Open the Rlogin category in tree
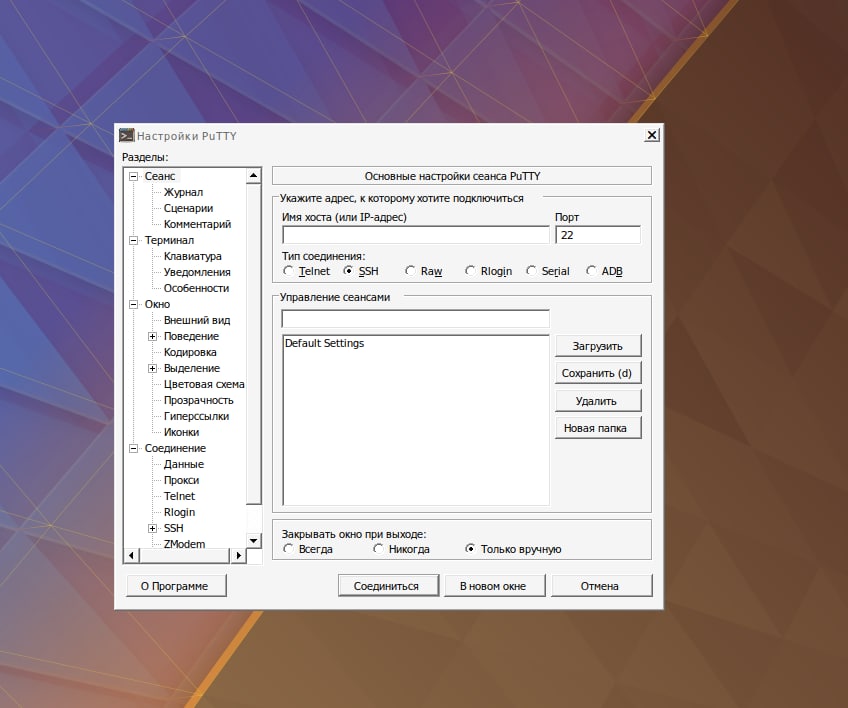The width and height of the screenshot is (848, 708). (x=179, y=512)
